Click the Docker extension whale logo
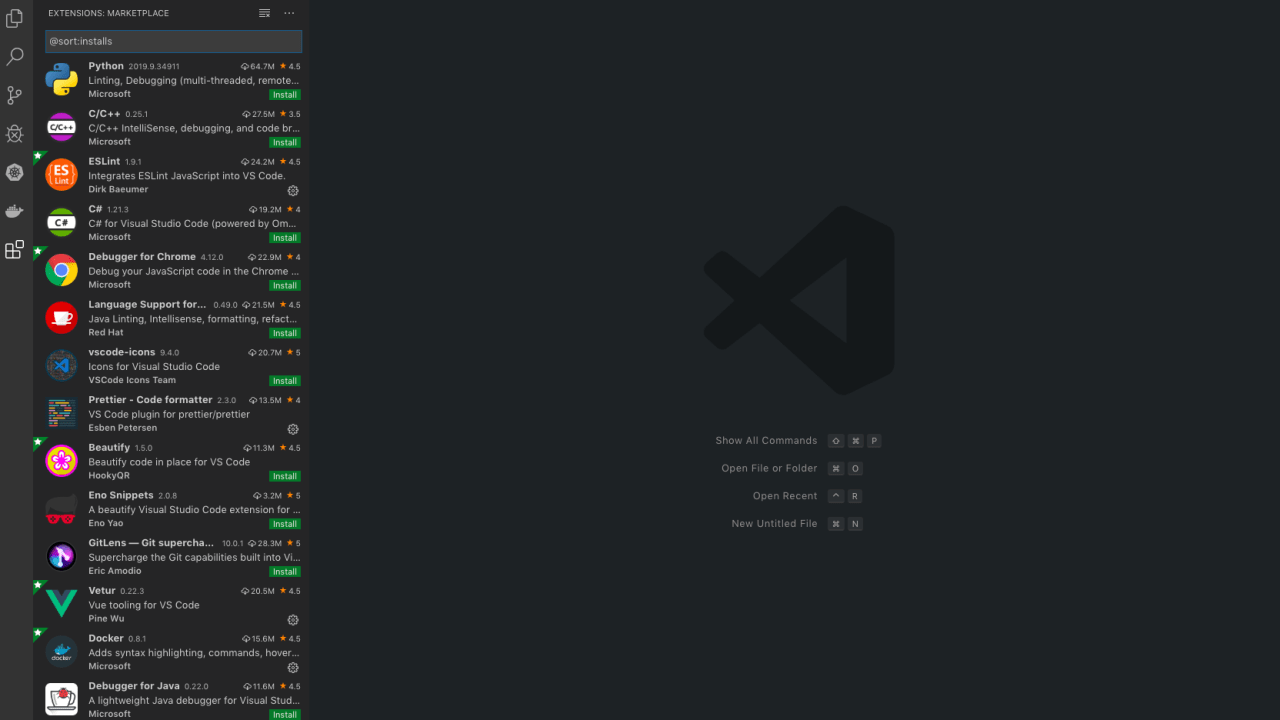 coord(61,652)
